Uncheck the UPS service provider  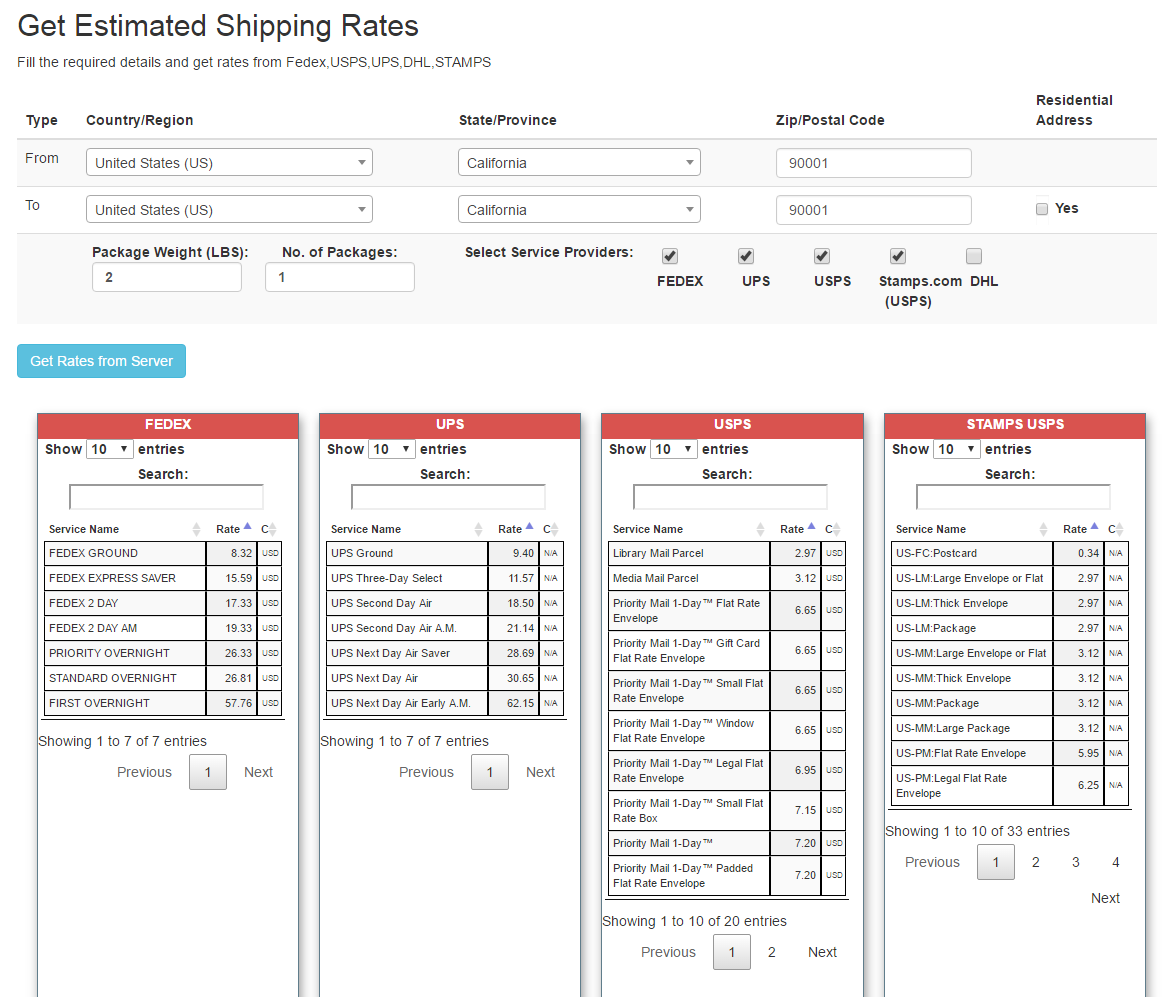pyautogui.click(x=746, y=256)
